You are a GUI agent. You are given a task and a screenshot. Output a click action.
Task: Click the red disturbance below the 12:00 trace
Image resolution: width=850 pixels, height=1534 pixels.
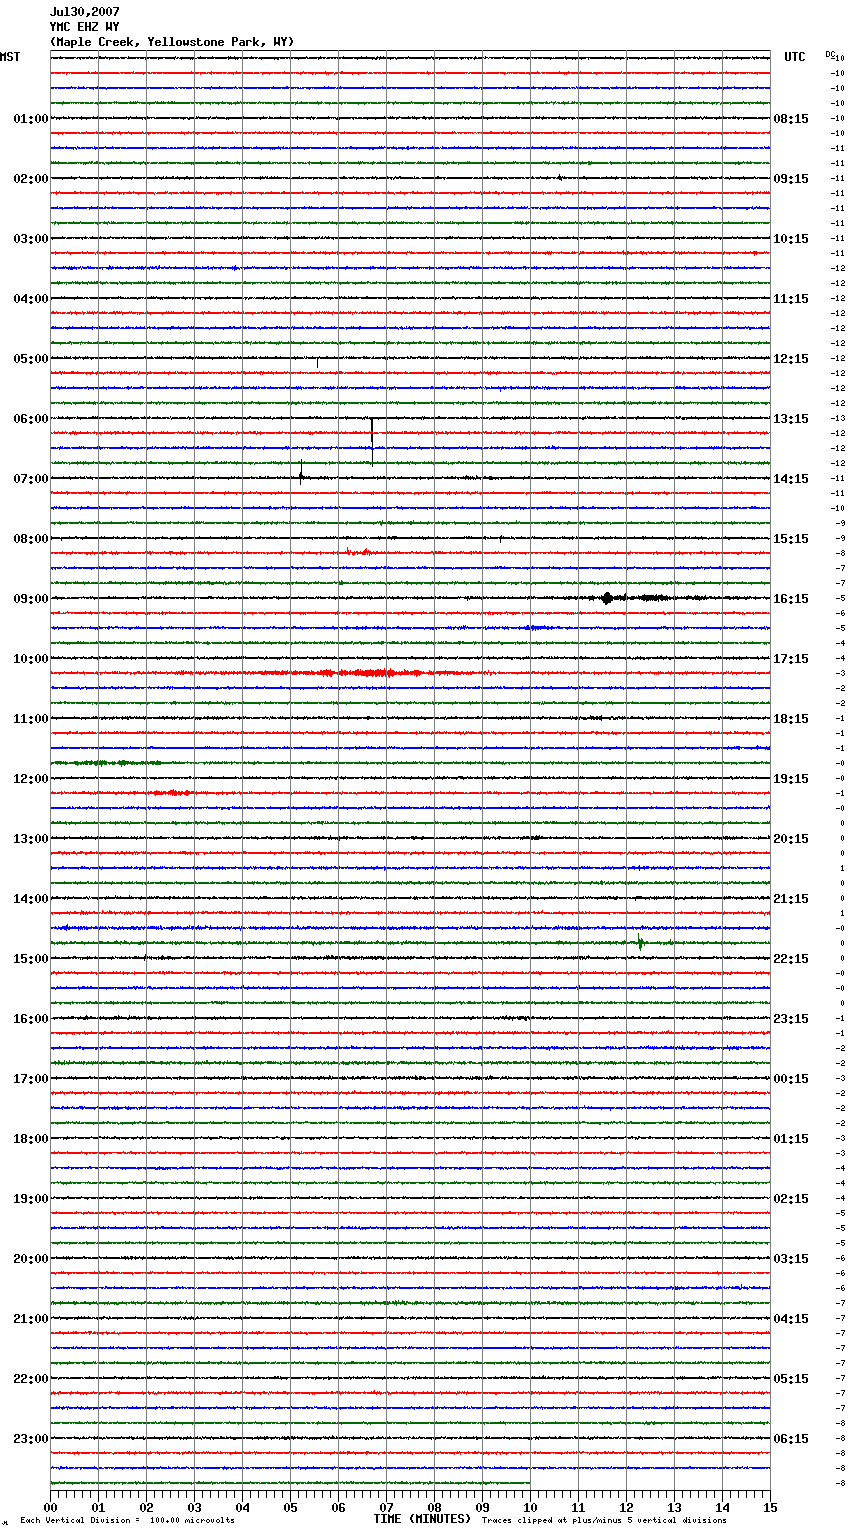tap(172, 793)
